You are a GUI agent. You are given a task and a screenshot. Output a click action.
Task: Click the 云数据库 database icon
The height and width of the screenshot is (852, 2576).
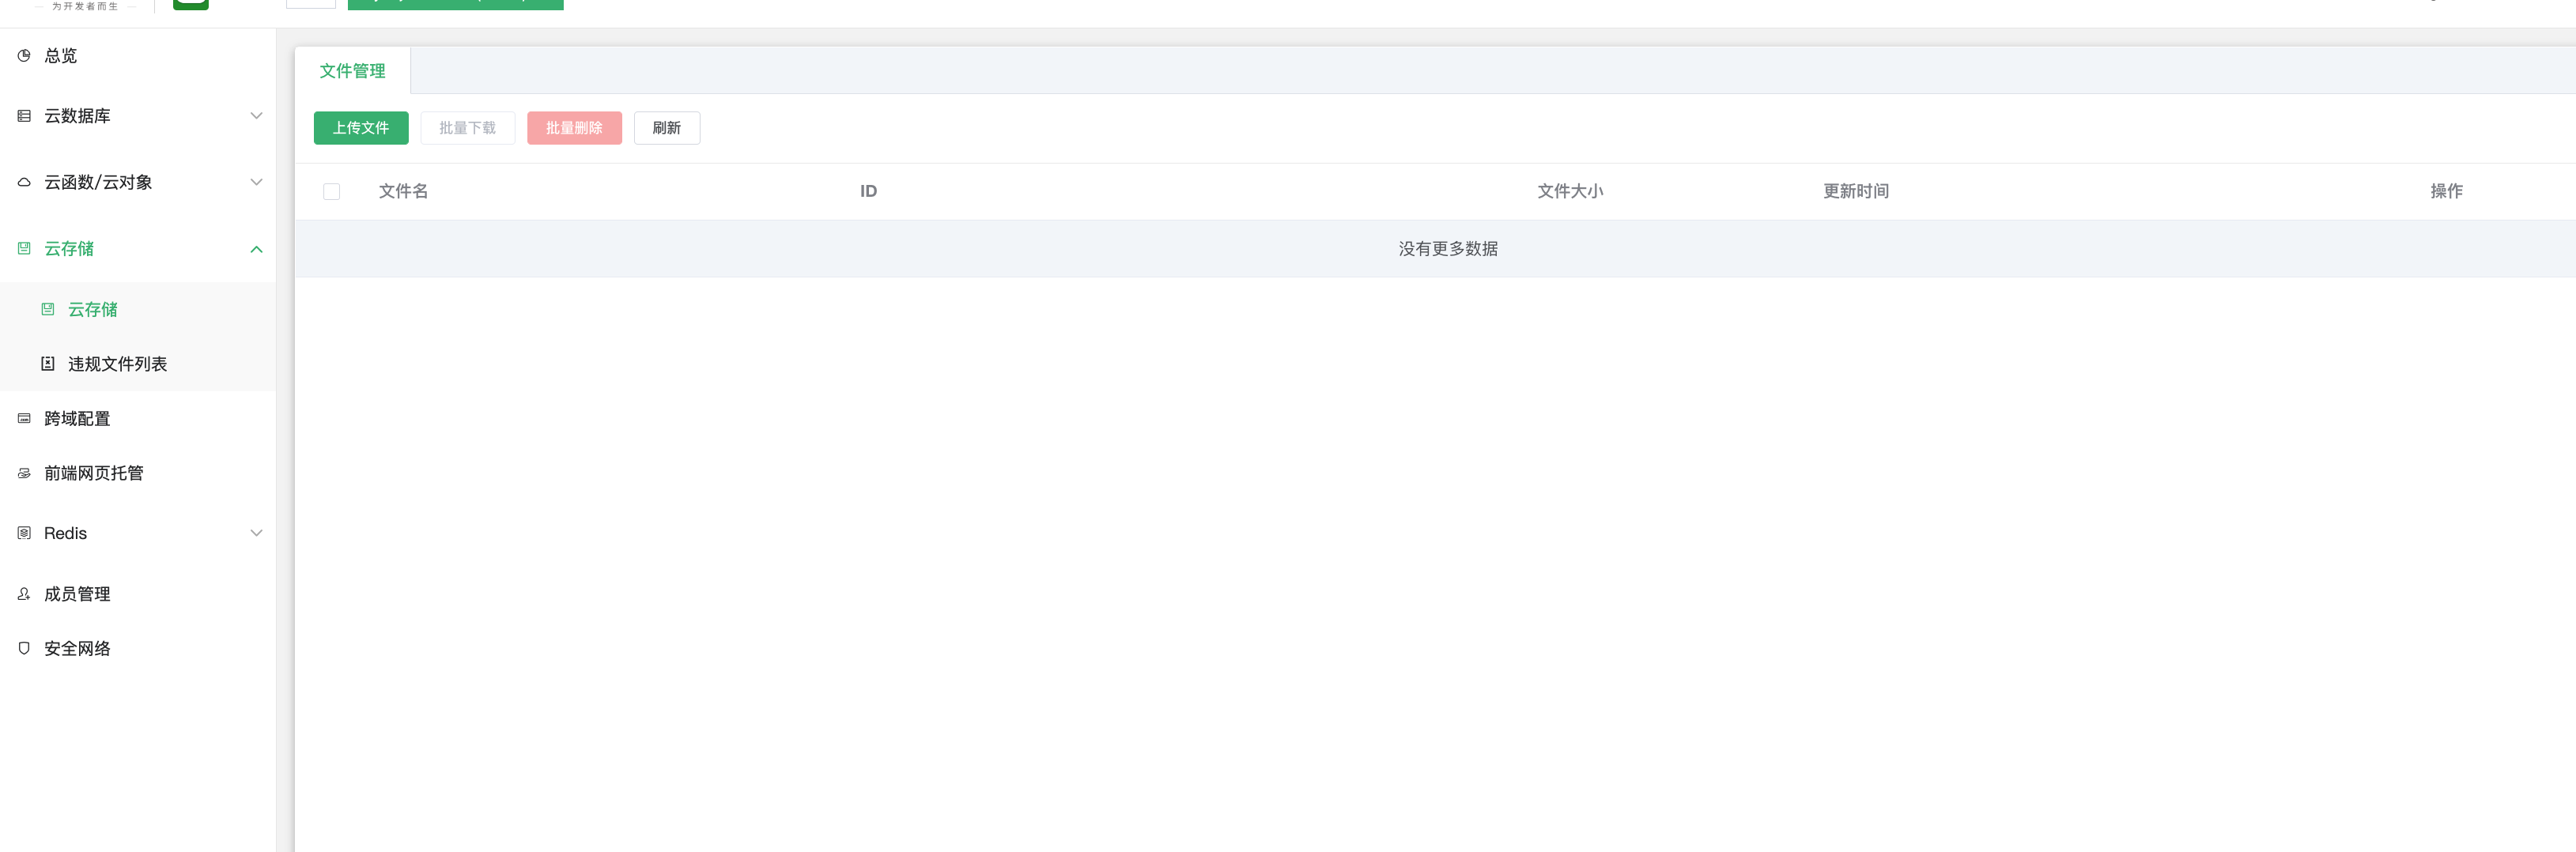point(24,116)
